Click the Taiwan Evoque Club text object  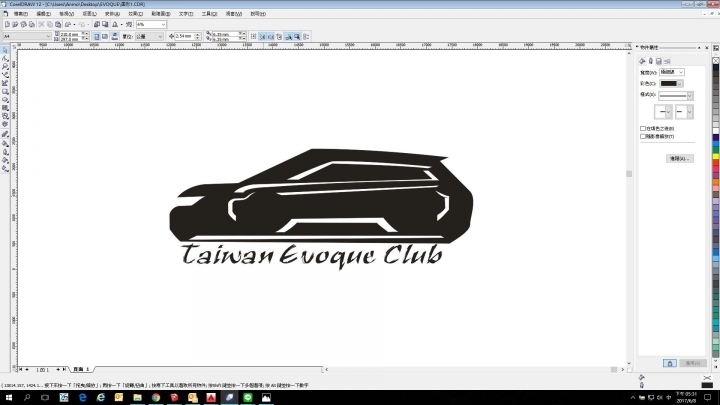click(x=312, y=255)
